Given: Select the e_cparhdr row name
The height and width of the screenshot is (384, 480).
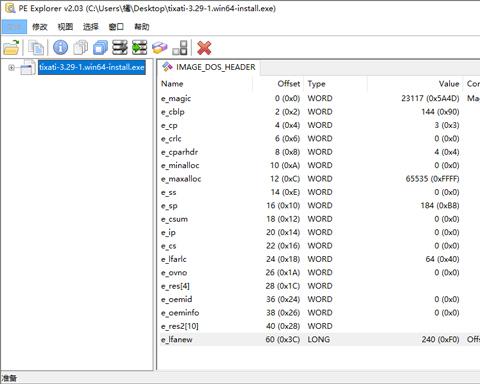Looking at the screenshot, I should click(x=180, y=152).
